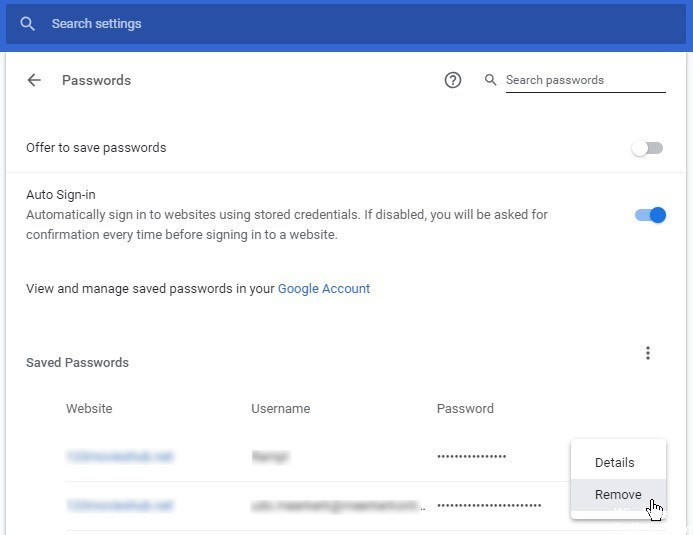This screenshot has width=693, height=535.
Task: Focus the Search settings field
Action: (x=300, y=24)
